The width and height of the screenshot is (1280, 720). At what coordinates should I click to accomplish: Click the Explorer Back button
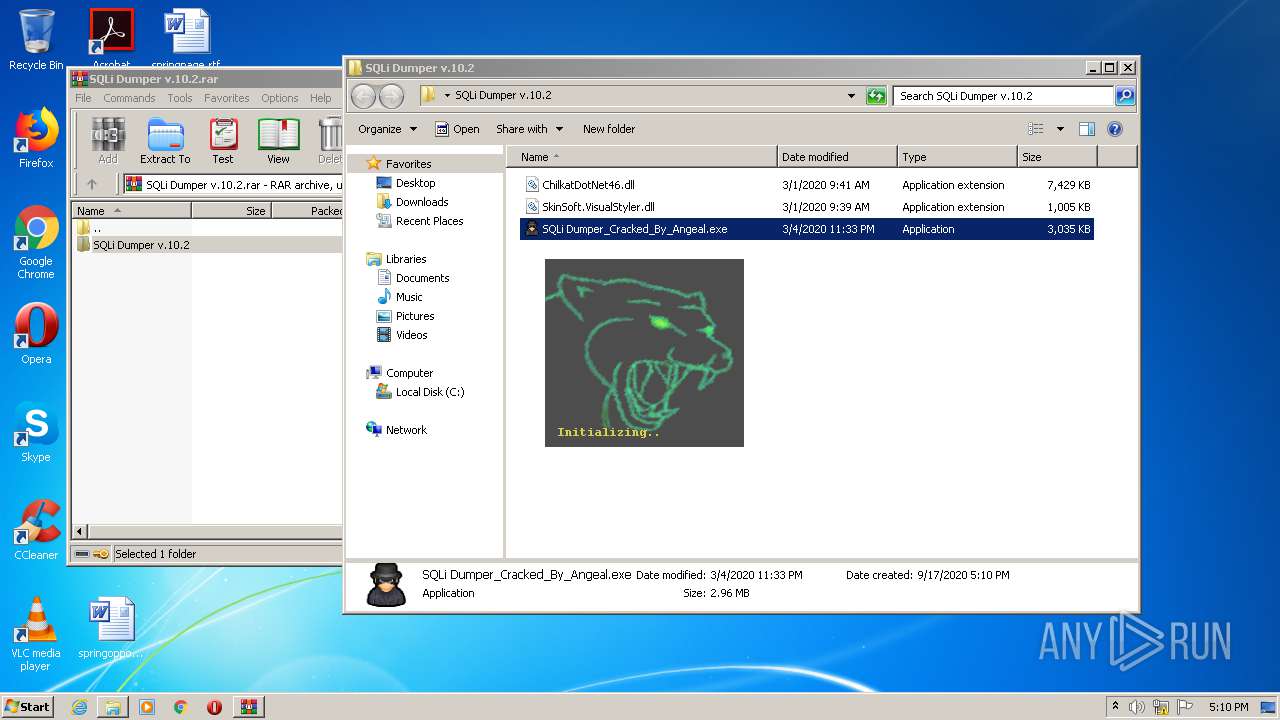coord(363,96)
